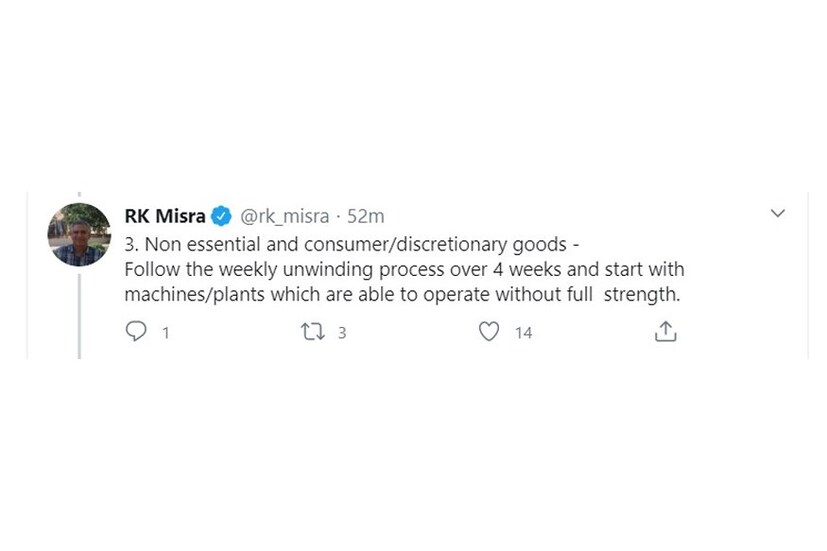
Task: Open RK Misra's profile photo
Action: click(79, 234)
